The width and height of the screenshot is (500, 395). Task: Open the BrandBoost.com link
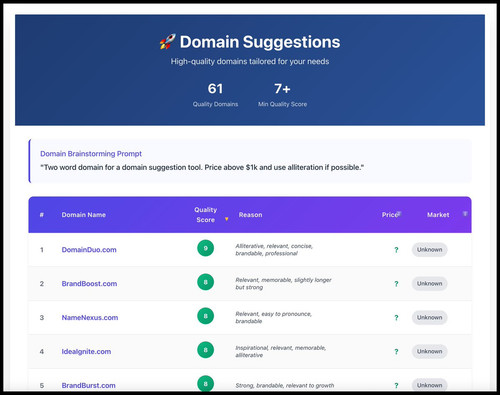(x=89, y=284)
